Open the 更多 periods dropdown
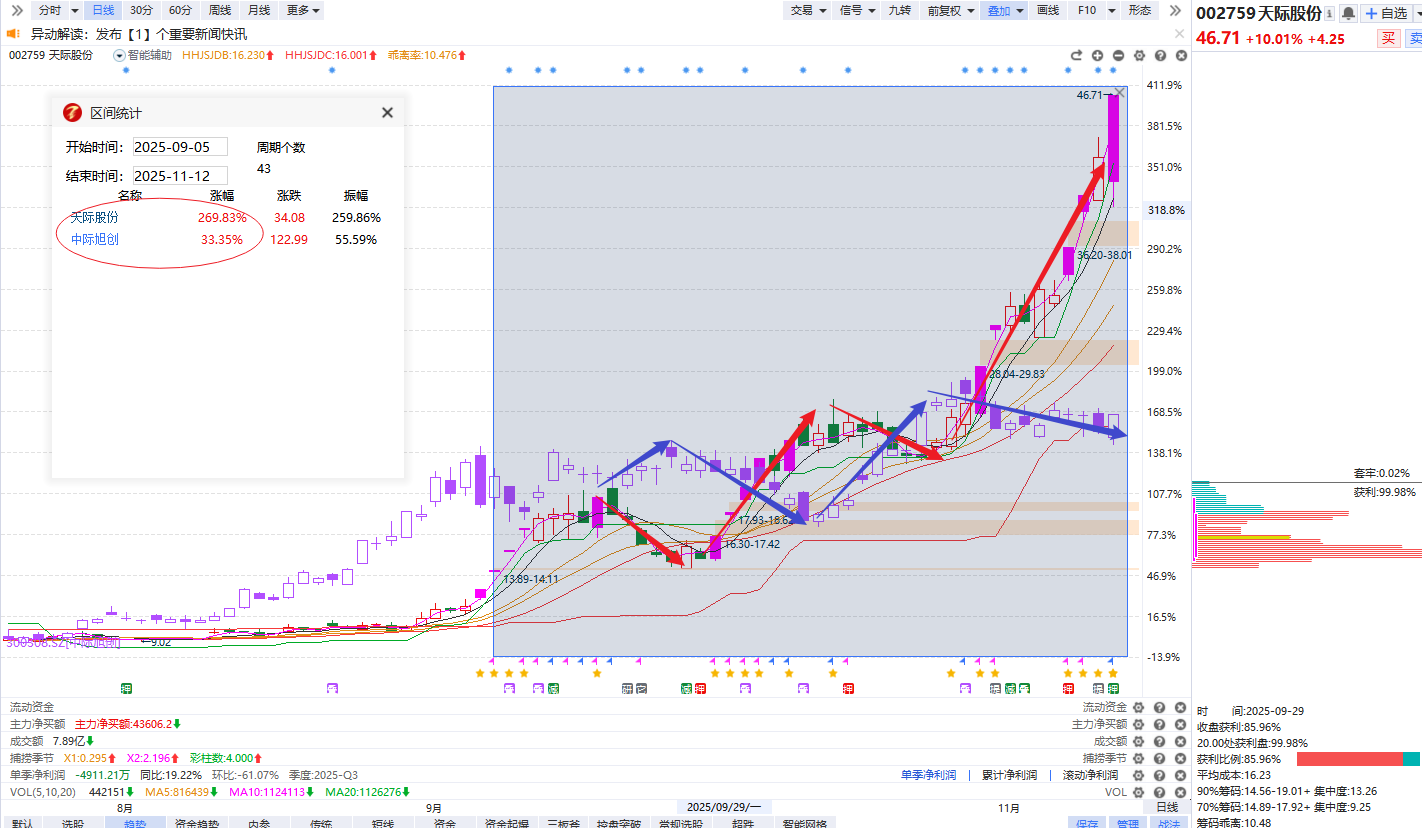This screenshot has width=1422, height=828. point(303,10)
